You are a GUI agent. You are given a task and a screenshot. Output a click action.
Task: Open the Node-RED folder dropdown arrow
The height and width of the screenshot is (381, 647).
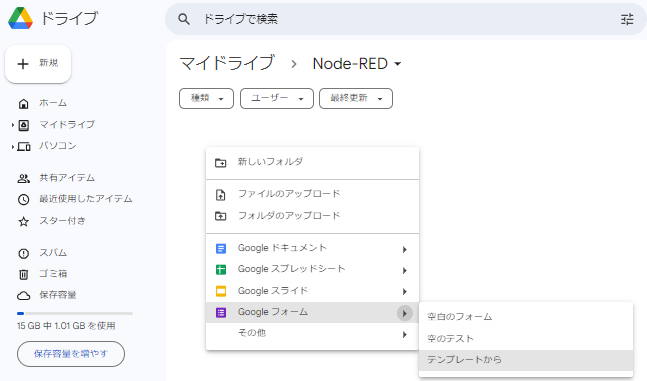pyautogui.click(x=397, y=64)
